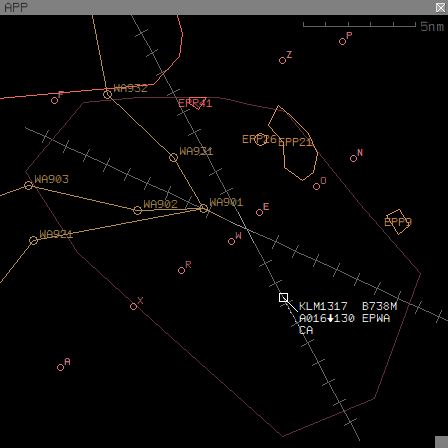This screenshot has width=448, height=448.
Task: Click the APP window title bar text
Action: pyautogui.click(x=16, y=7)
